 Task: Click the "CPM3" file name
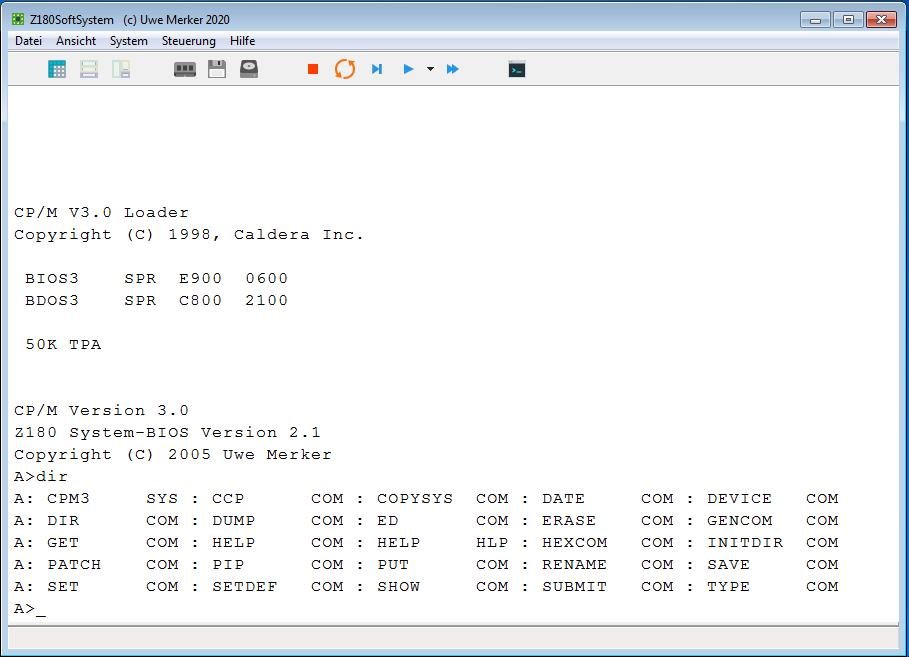click(68, 499)
